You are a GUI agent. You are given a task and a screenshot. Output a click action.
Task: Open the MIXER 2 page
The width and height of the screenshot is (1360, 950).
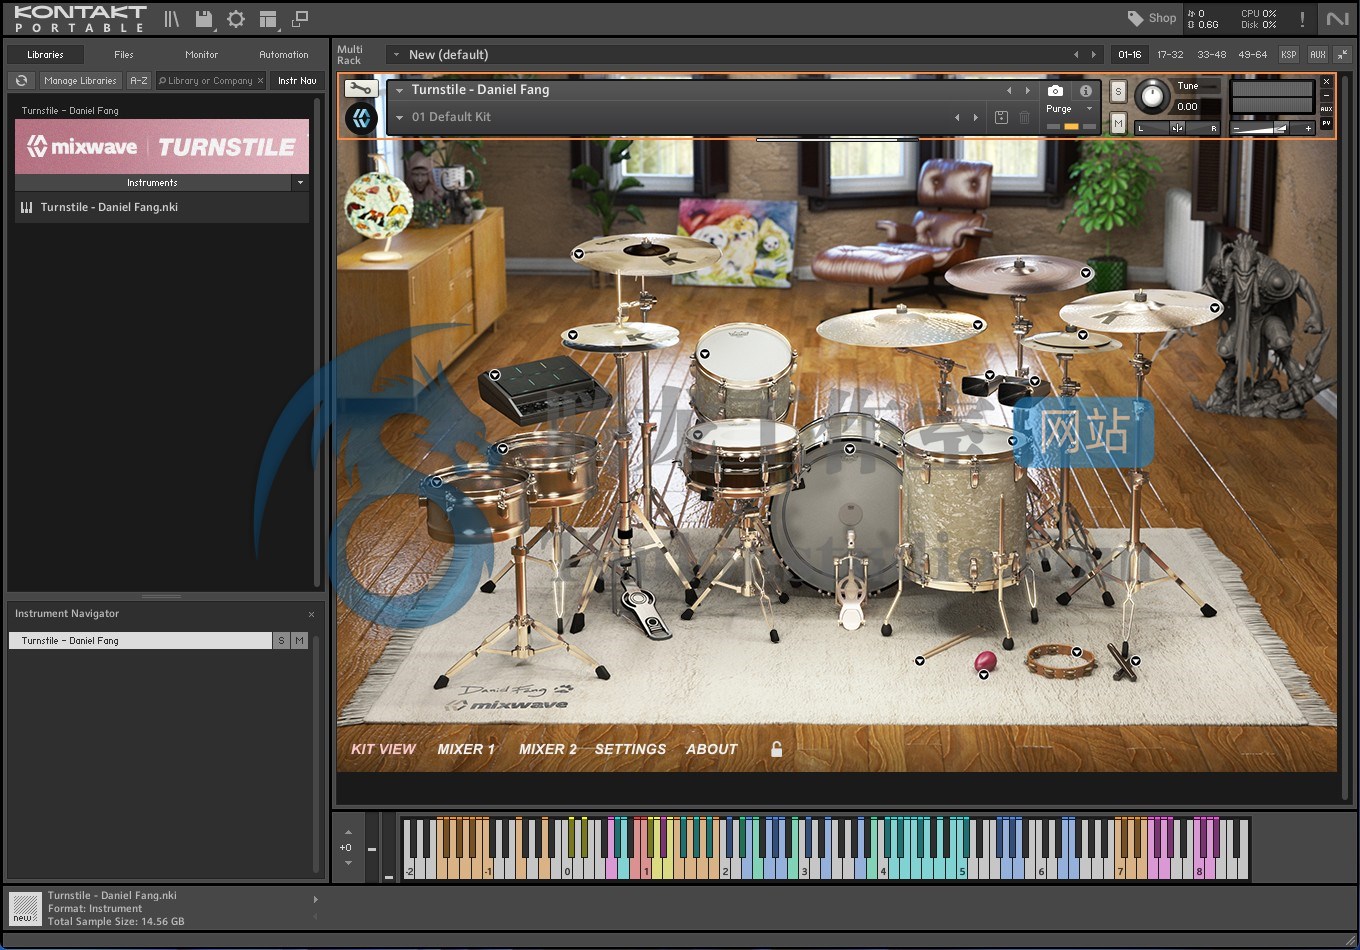[548, 749]
